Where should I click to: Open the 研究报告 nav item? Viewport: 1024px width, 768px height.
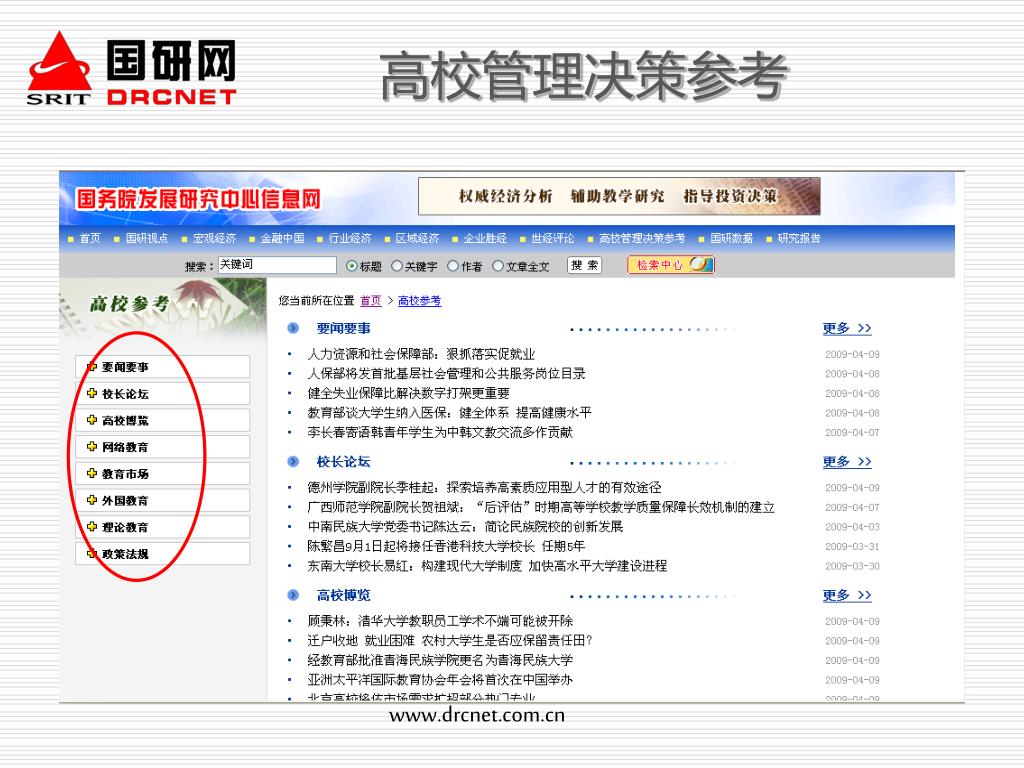(x=799, y=238)
